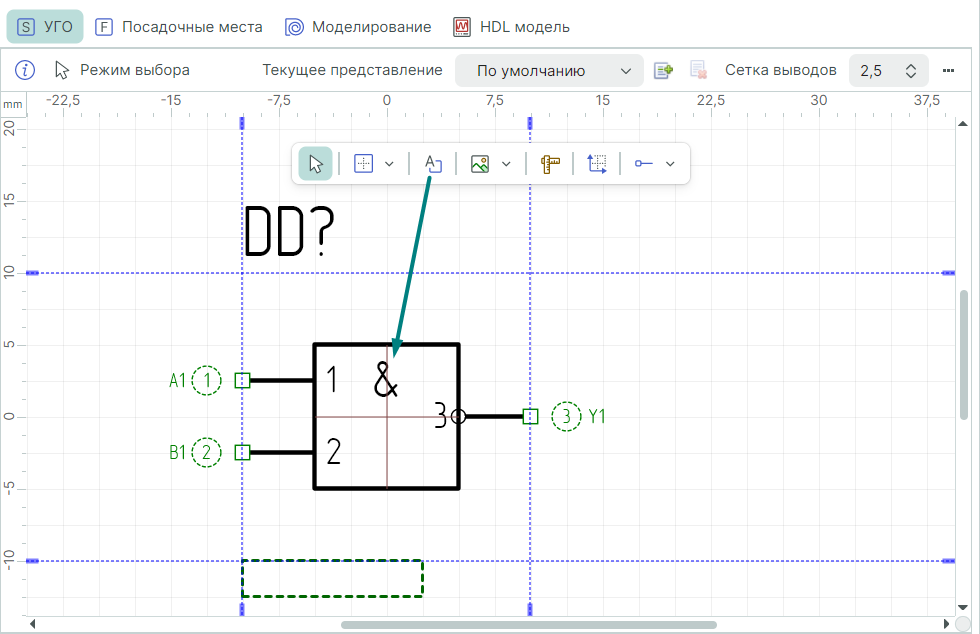Viewport: 980px width, 634px height.
Task: Switch to Посадочные места tab
Action: [x=179, y=27]
